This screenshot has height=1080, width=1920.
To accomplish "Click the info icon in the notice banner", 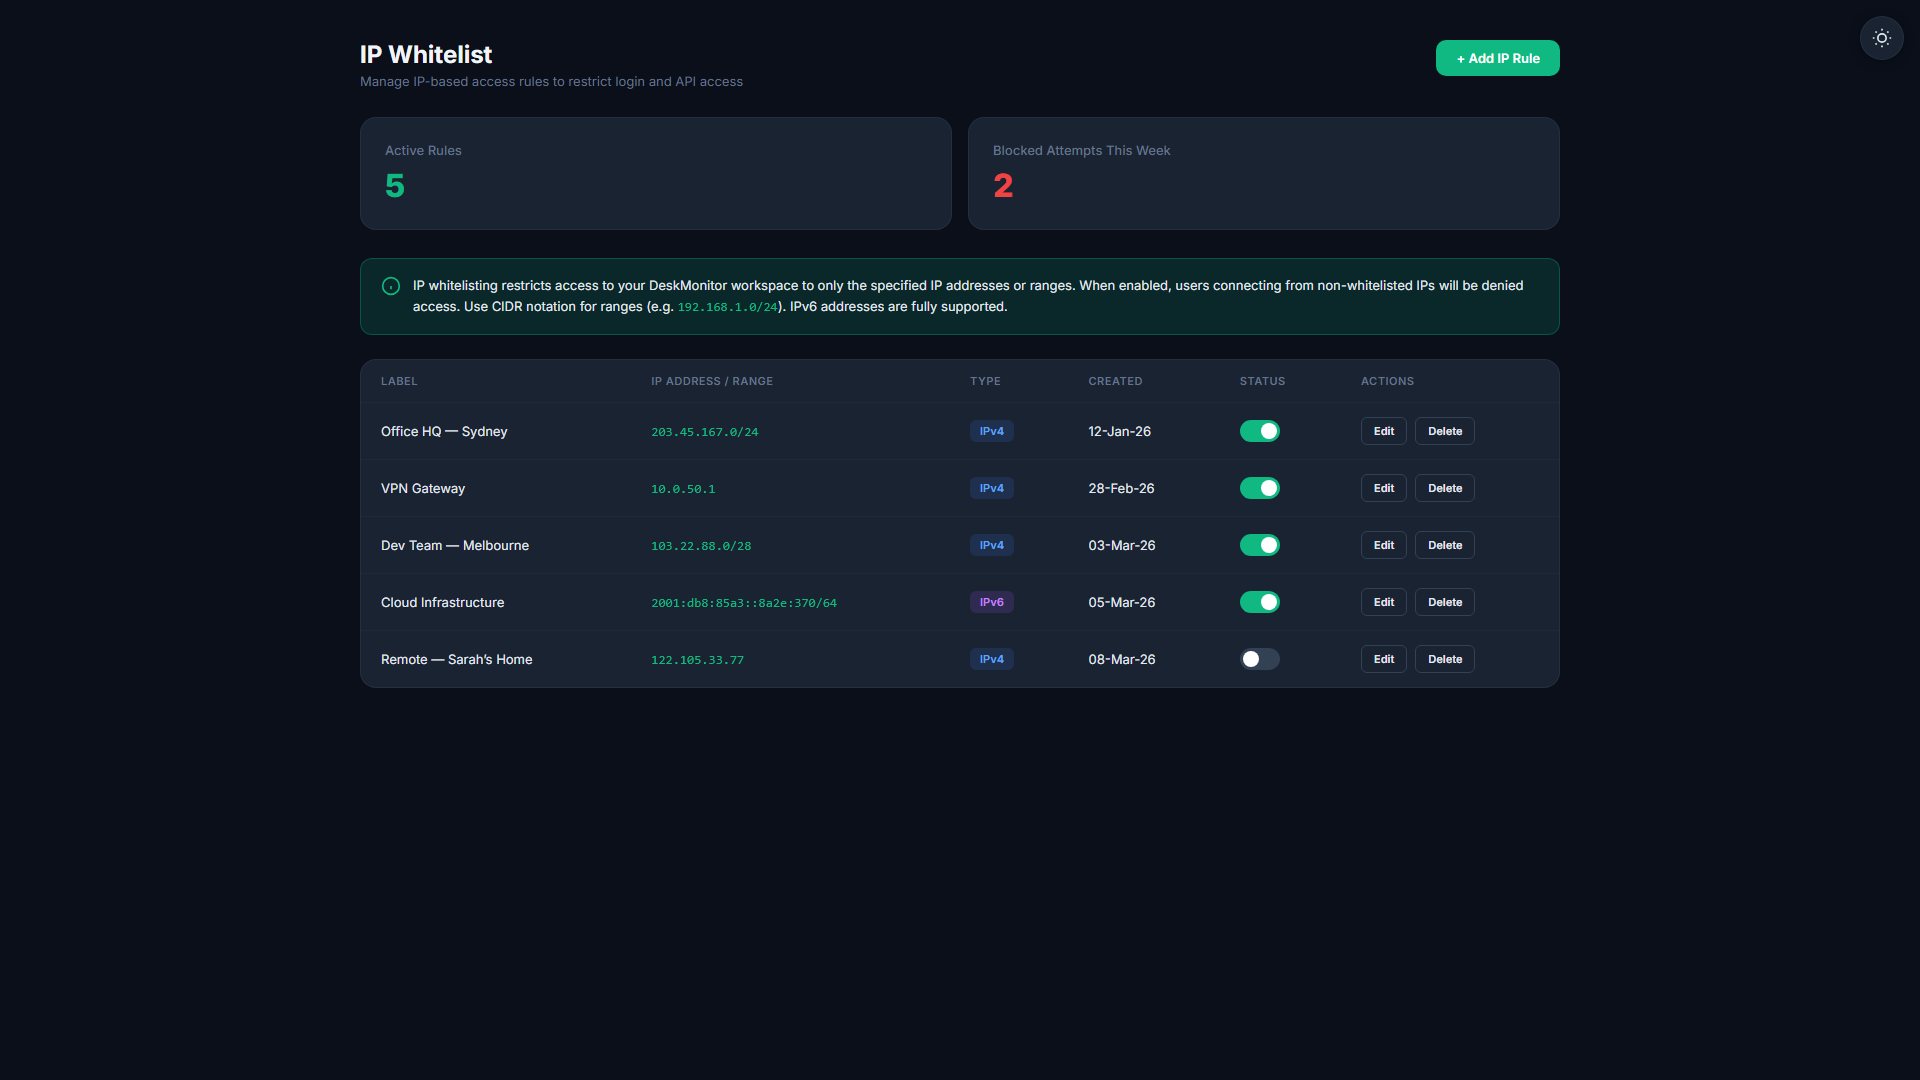I will pyautogui.click(x=391, y=286).
